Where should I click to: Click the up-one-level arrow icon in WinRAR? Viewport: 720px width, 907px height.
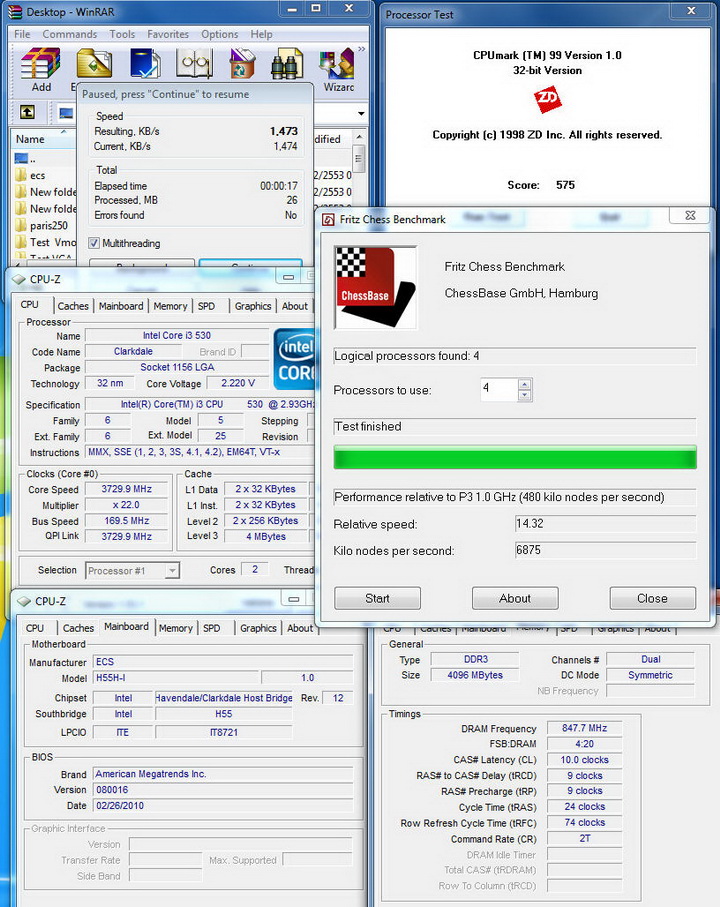point(27,112)
